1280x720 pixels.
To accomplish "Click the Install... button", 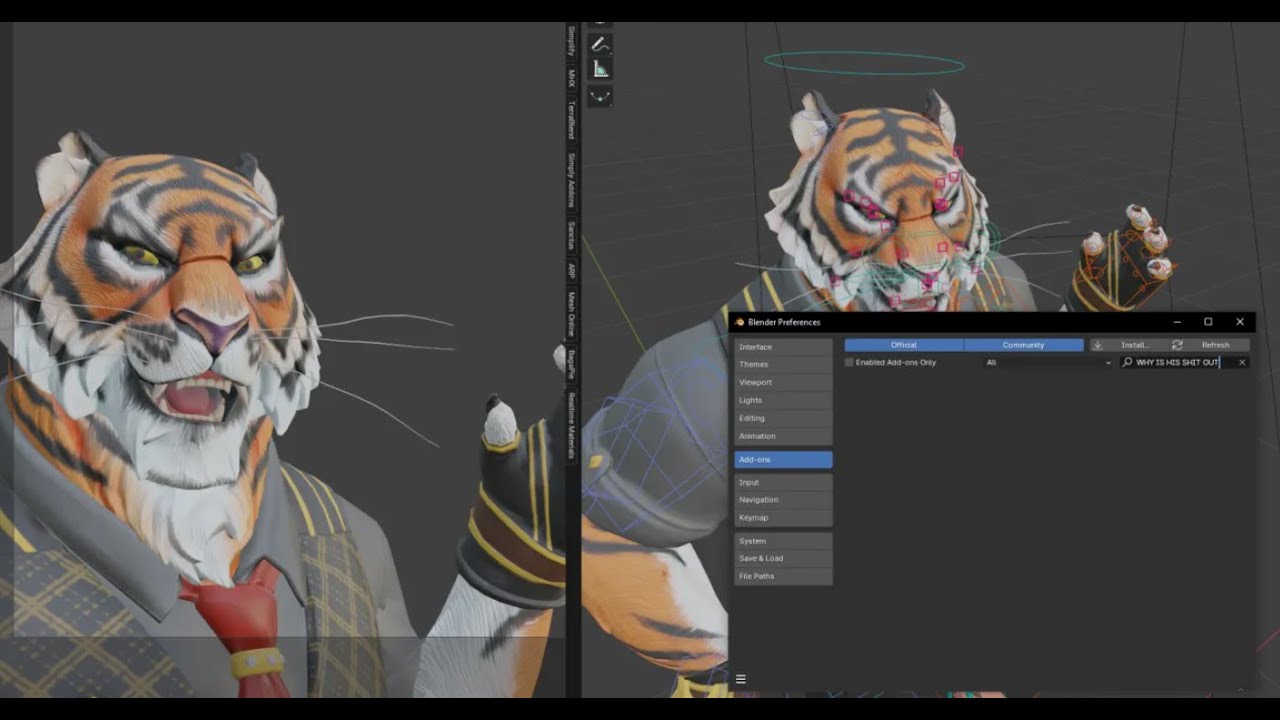I will (1127, 345).
